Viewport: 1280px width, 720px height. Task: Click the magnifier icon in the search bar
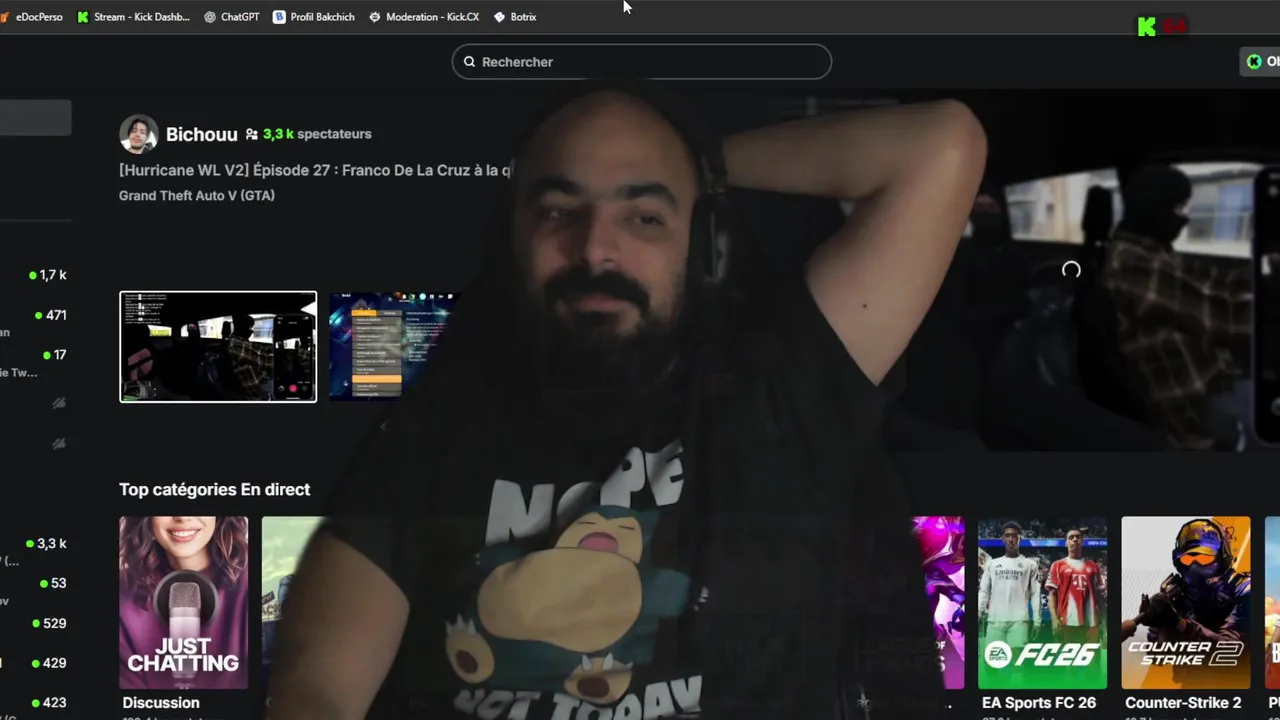tap(469, 62)
